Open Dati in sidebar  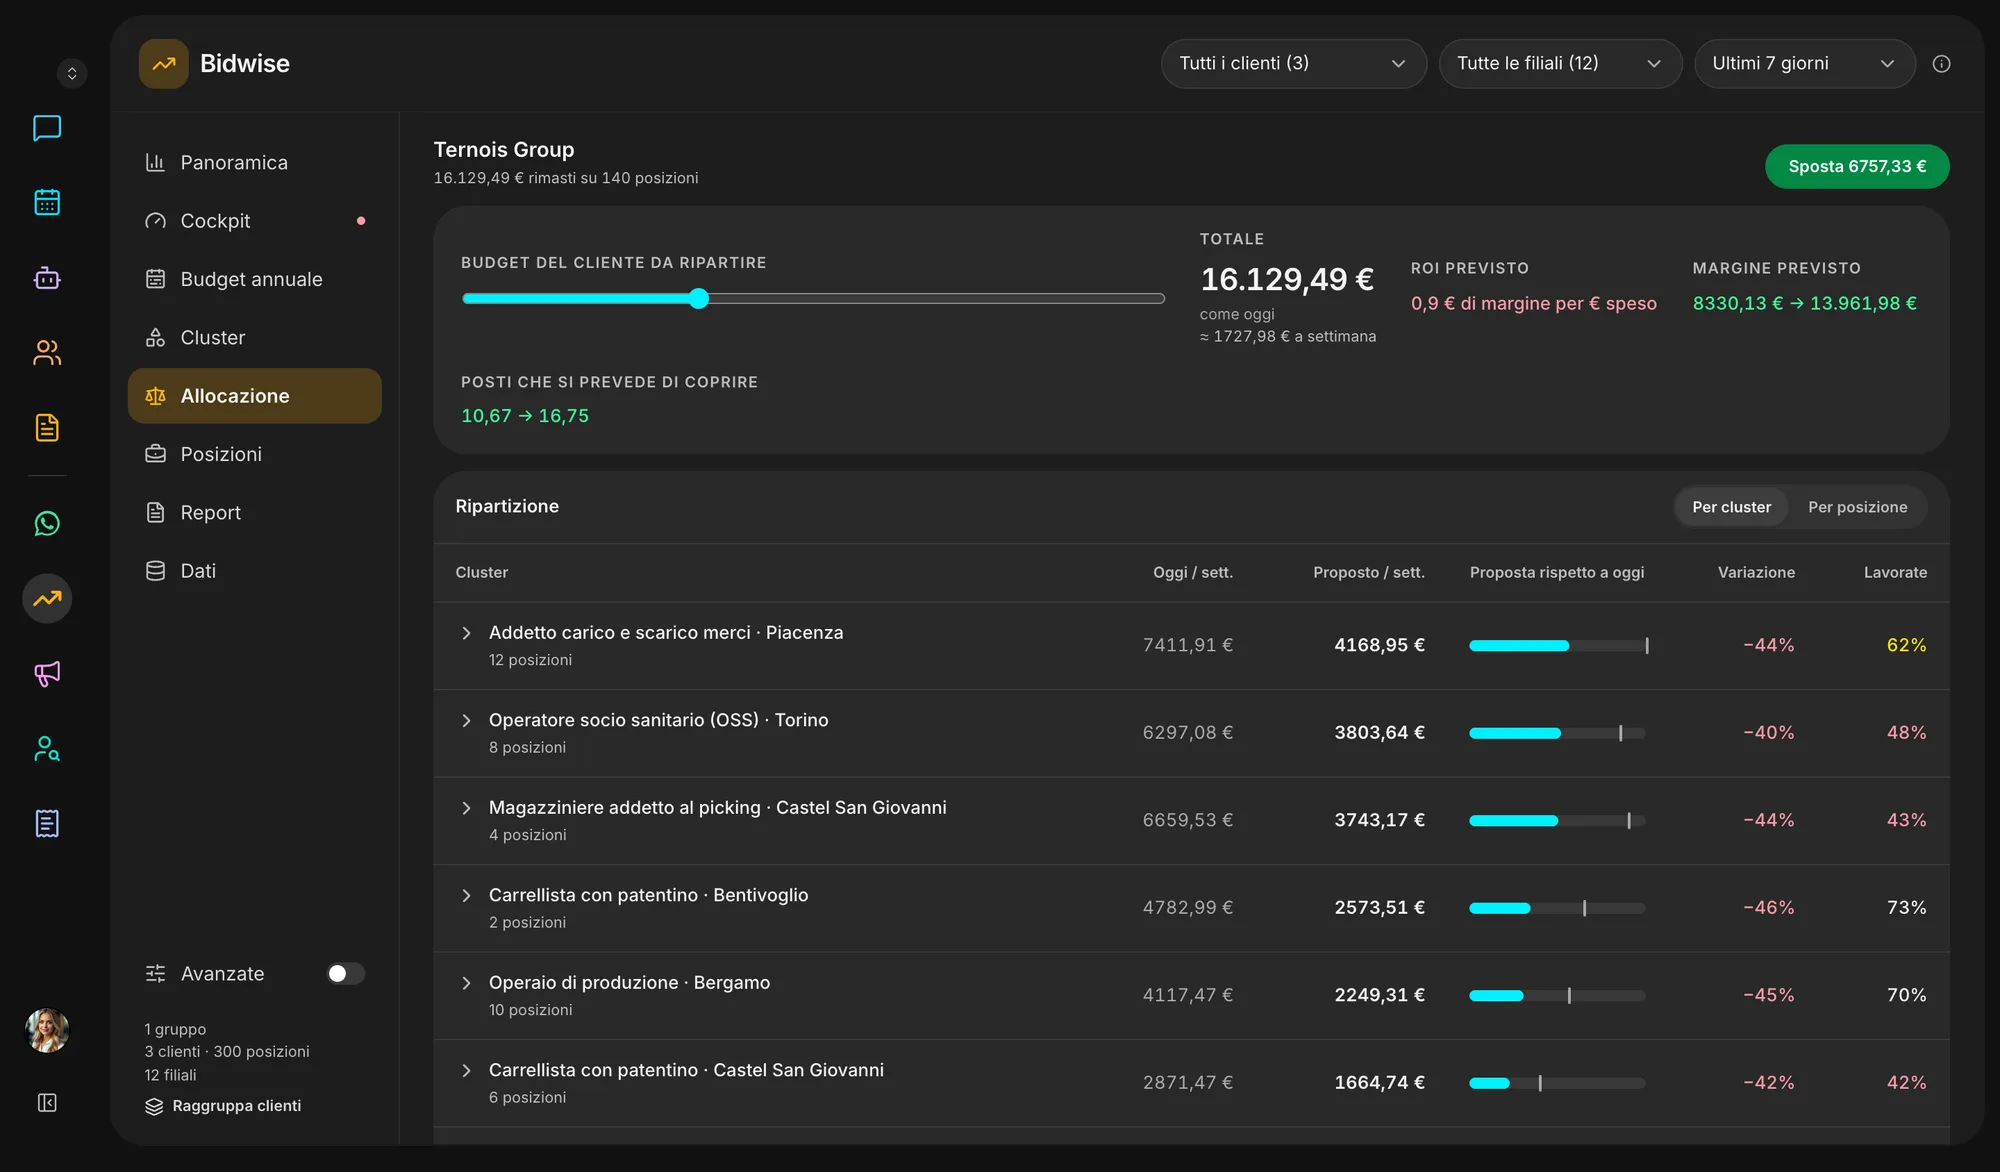[254, 570]
